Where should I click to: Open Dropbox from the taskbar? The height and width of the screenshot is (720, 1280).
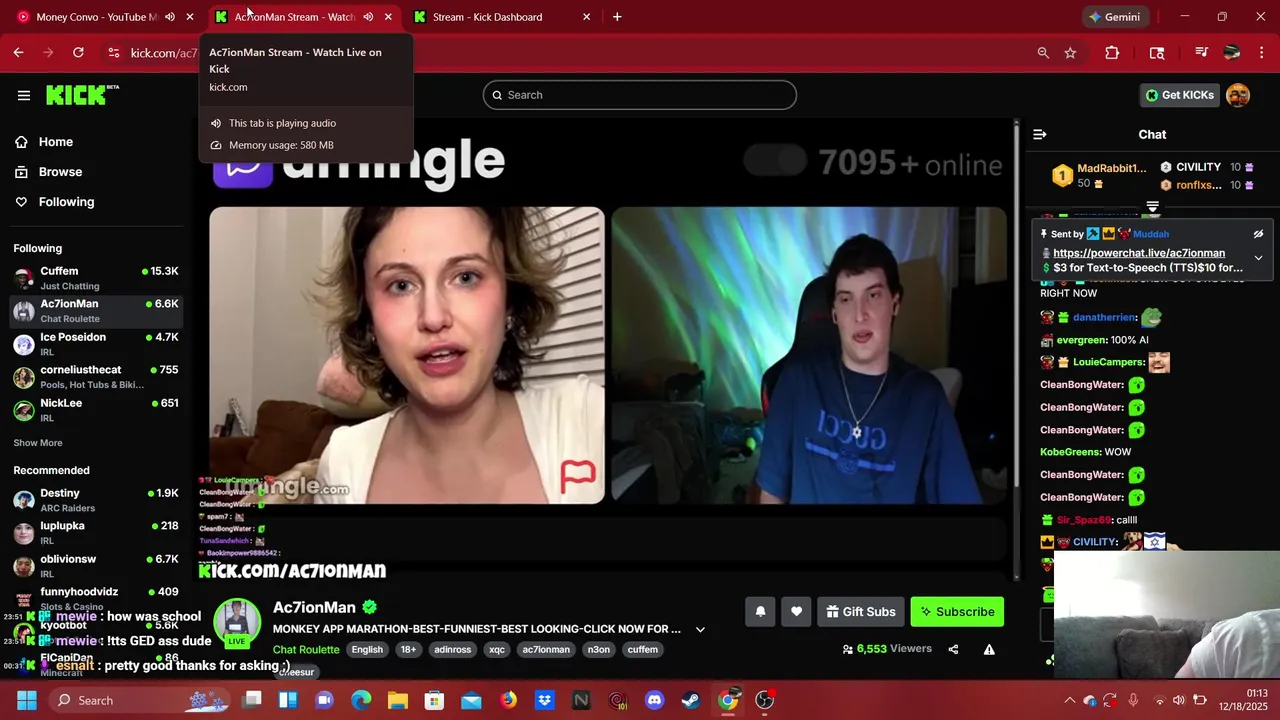tap(545, 700)
